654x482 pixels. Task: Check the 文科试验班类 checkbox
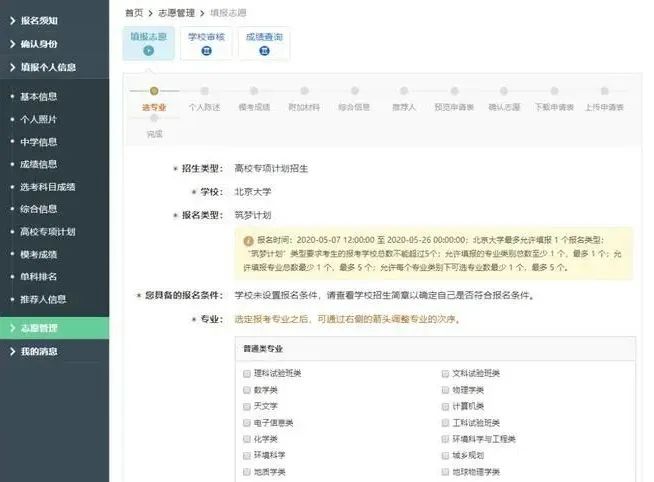tap(445, 374)
